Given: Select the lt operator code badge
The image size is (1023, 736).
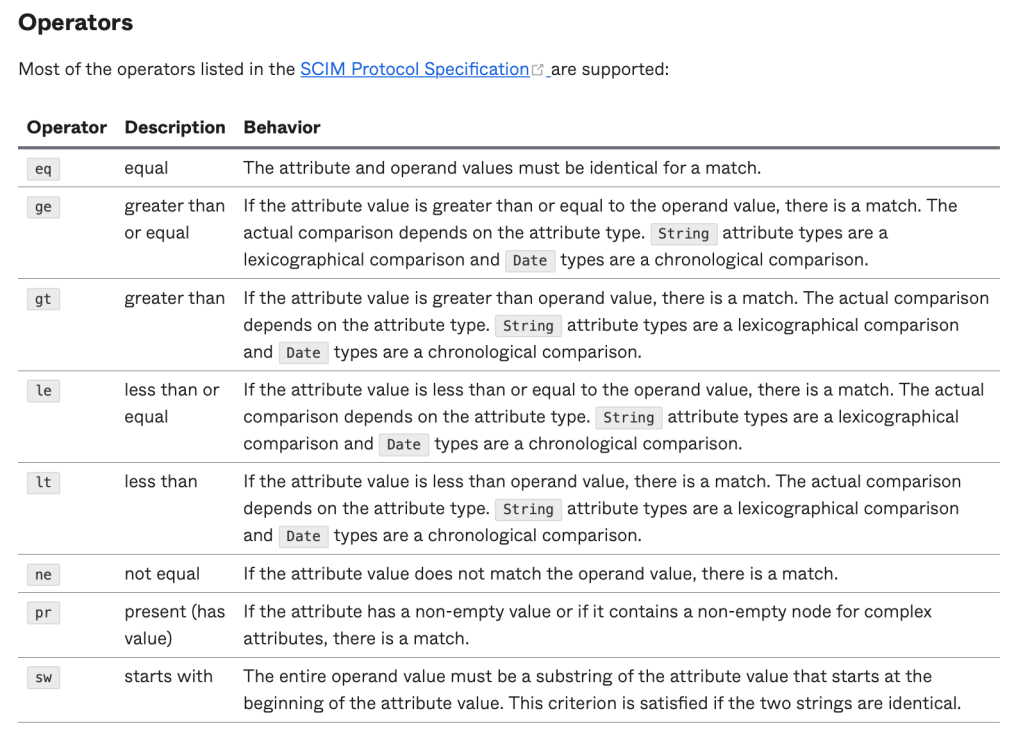Looking at the screenshot, I should [x=43, y=483].
